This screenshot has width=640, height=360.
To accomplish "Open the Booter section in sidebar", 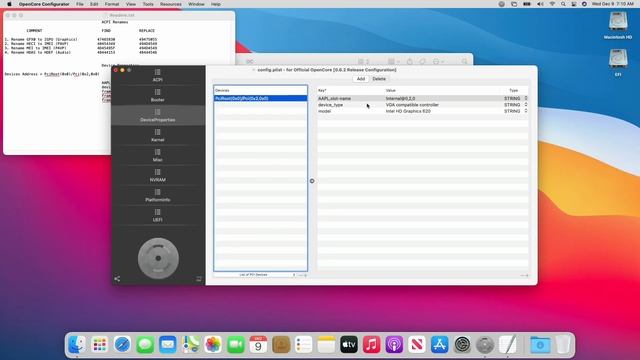I will [x=158, y=96].
